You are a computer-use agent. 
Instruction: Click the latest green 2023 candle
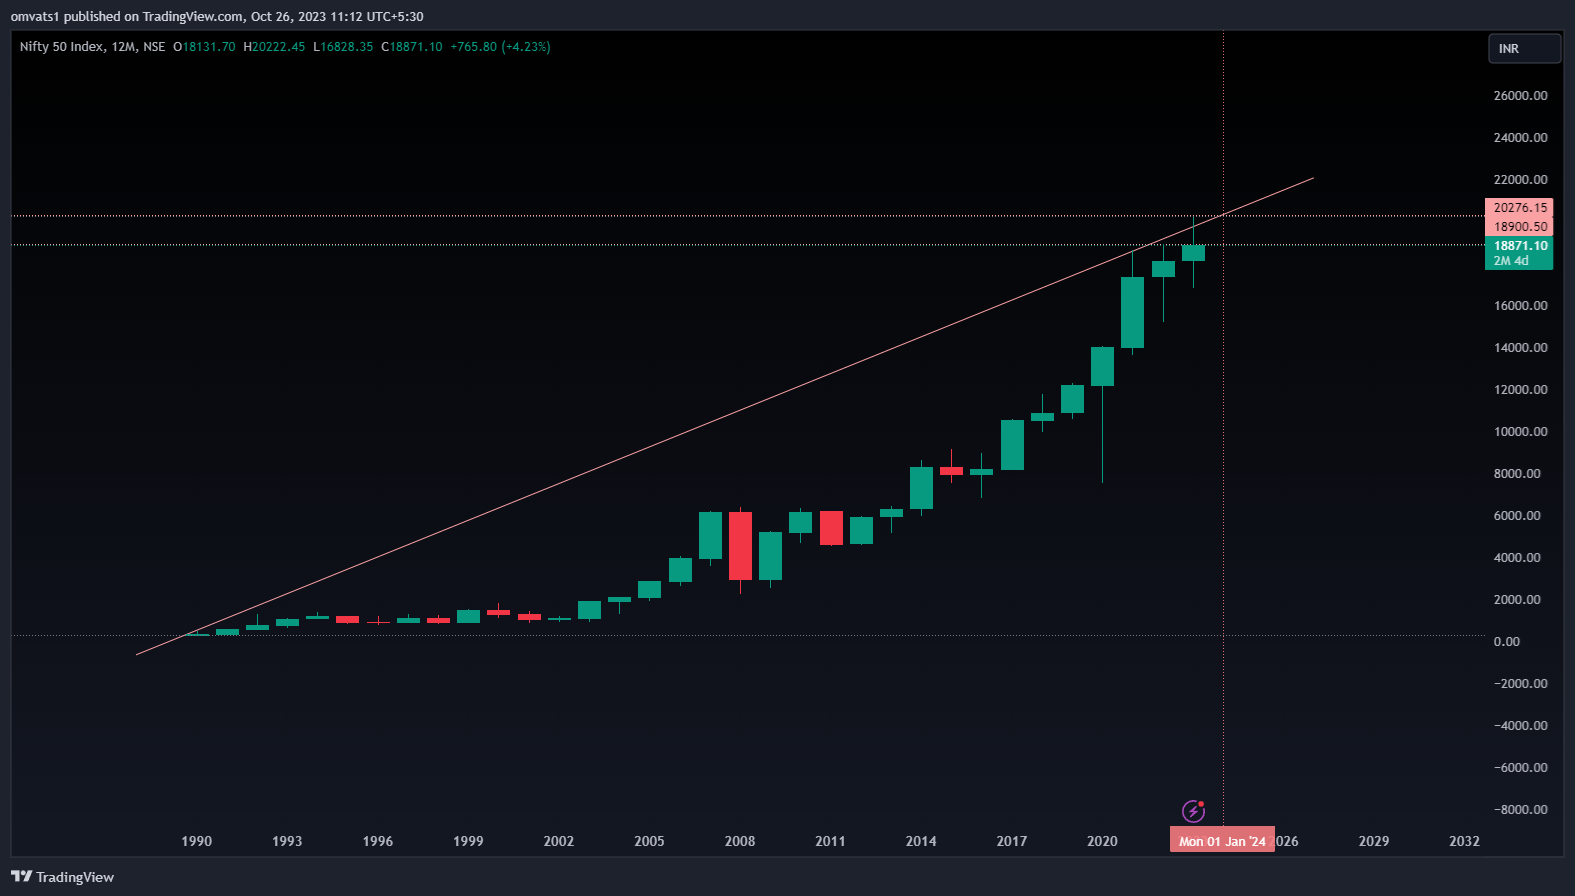pos(1193,253)
